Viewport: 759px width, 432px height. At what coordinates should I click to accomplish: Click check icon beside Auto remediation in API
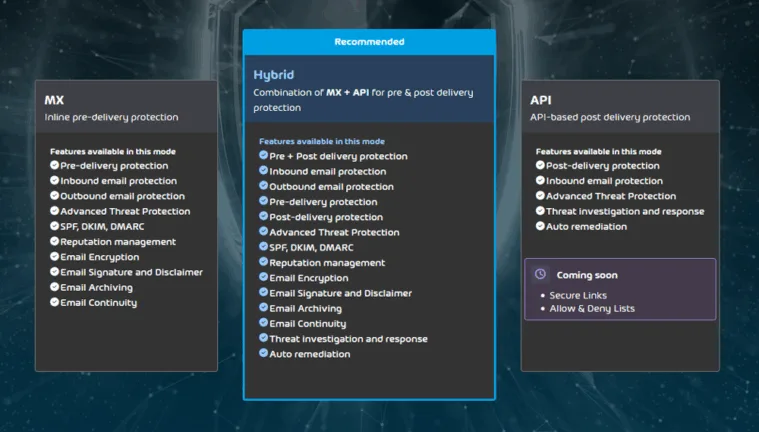pyautogui.click(x=541, y=226)
